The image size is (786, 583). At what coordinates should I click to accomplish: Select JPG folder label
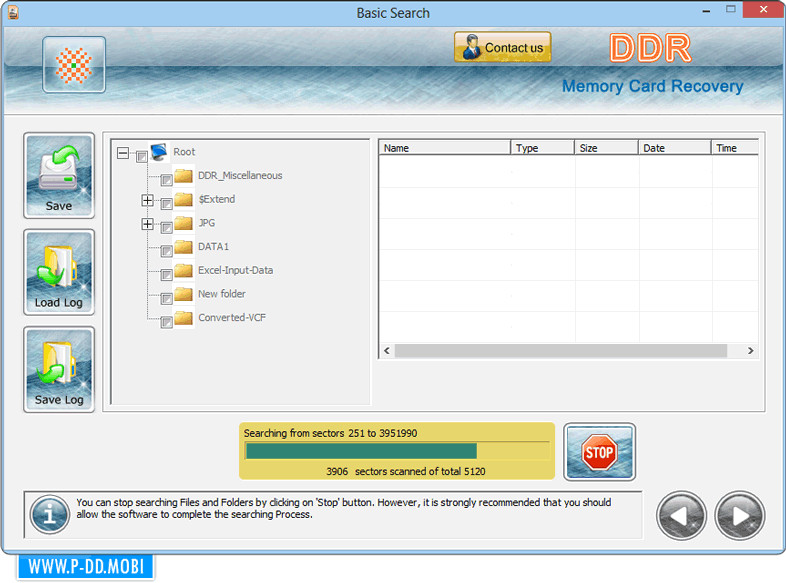tap(207, 223)
